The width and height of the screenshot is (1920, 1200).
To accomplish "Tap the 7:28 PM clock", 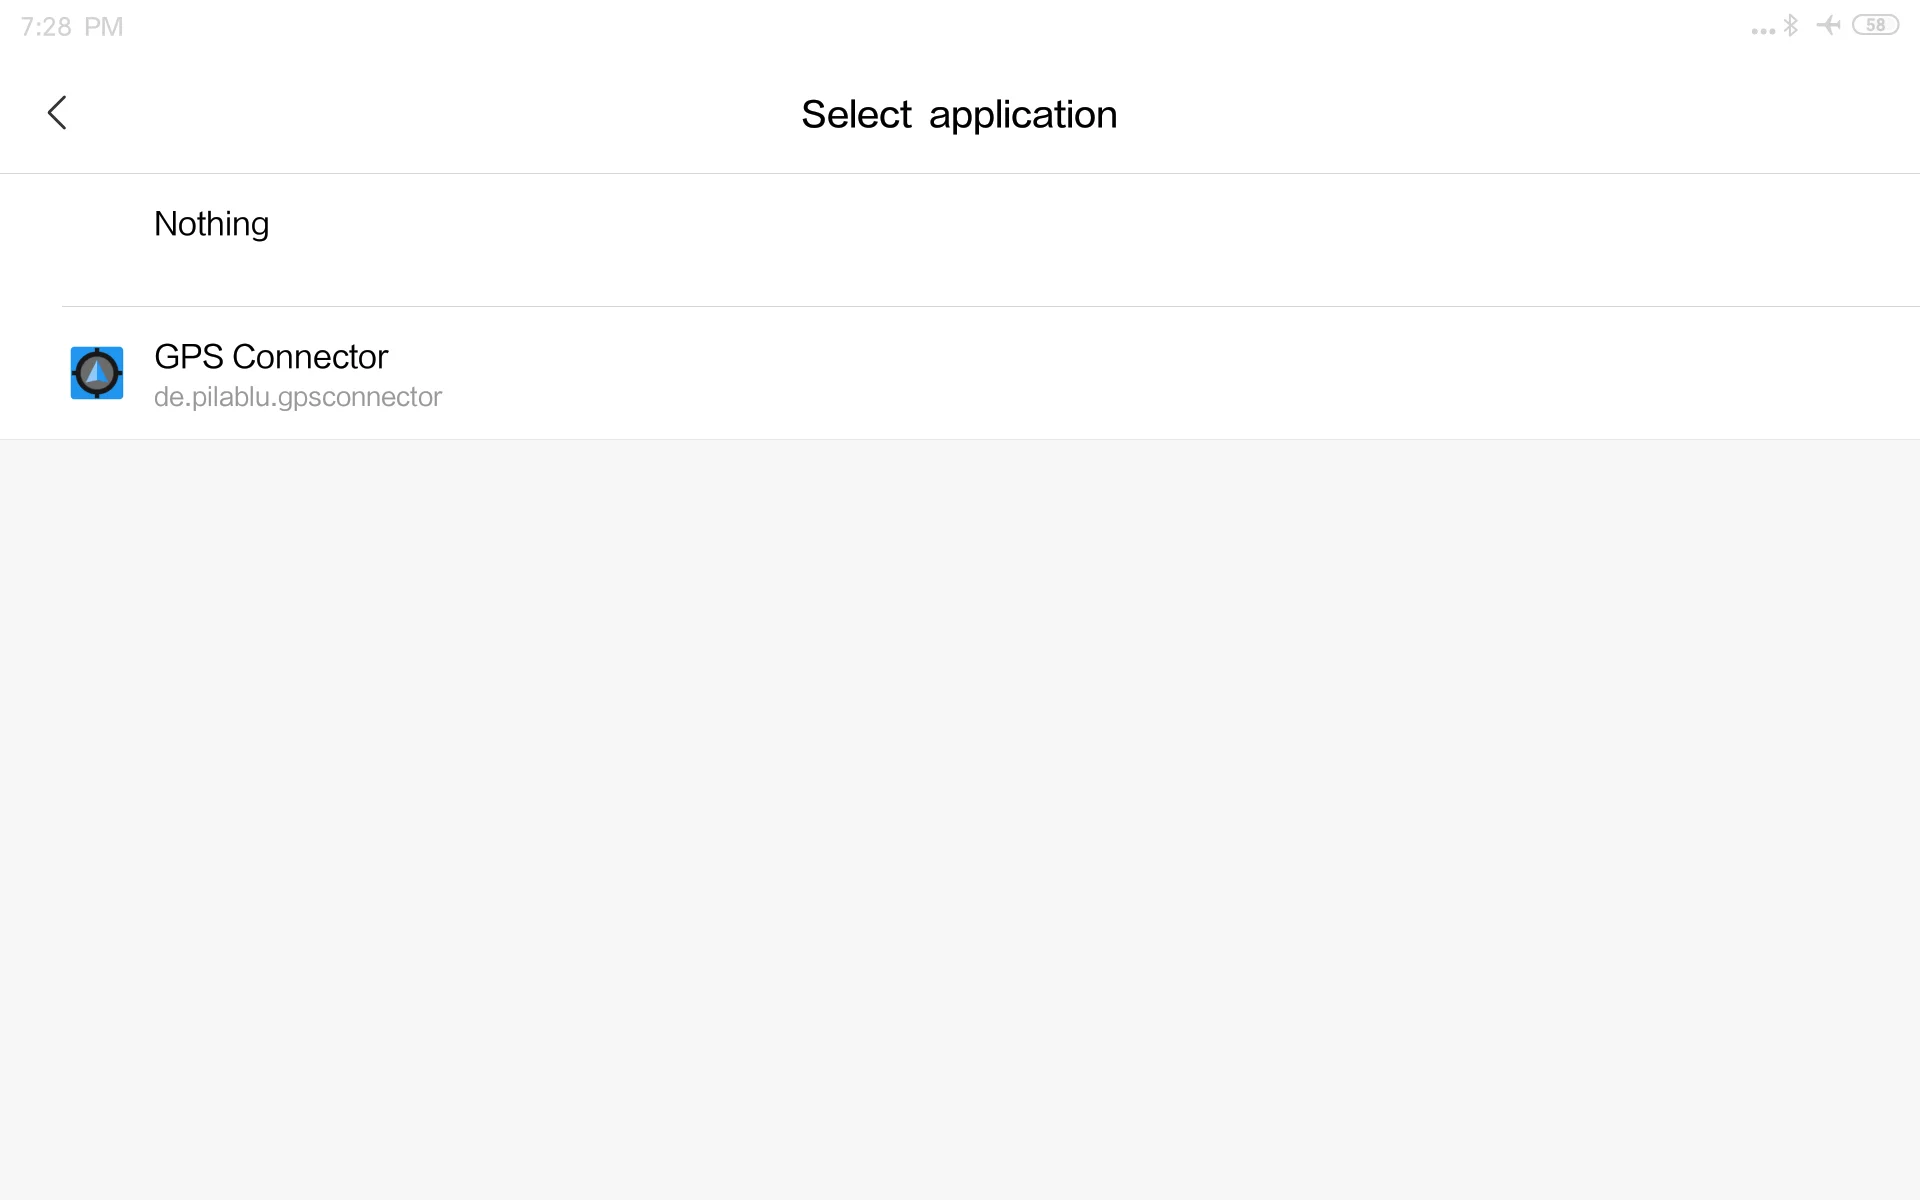I will tap(72, 27).
